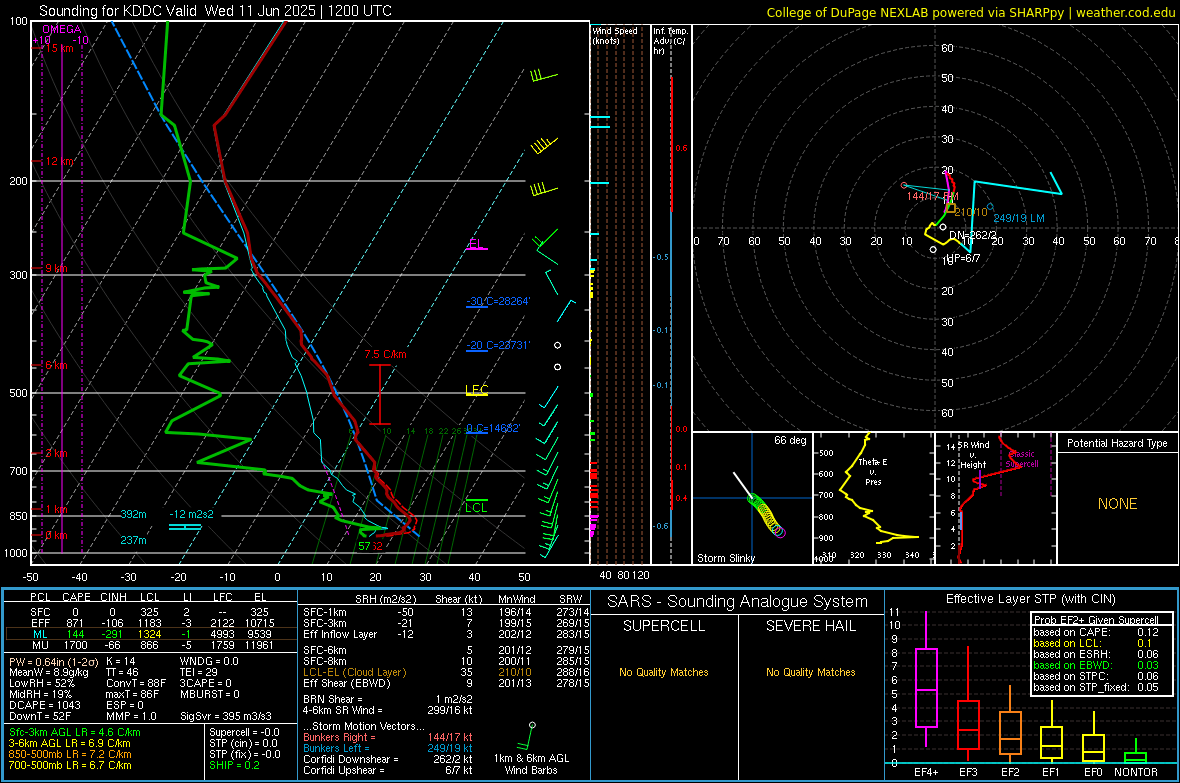Screen dimensions: 1180x783
Task: Click the 'SHIP = 0.2' value
Action: point(234,765)
